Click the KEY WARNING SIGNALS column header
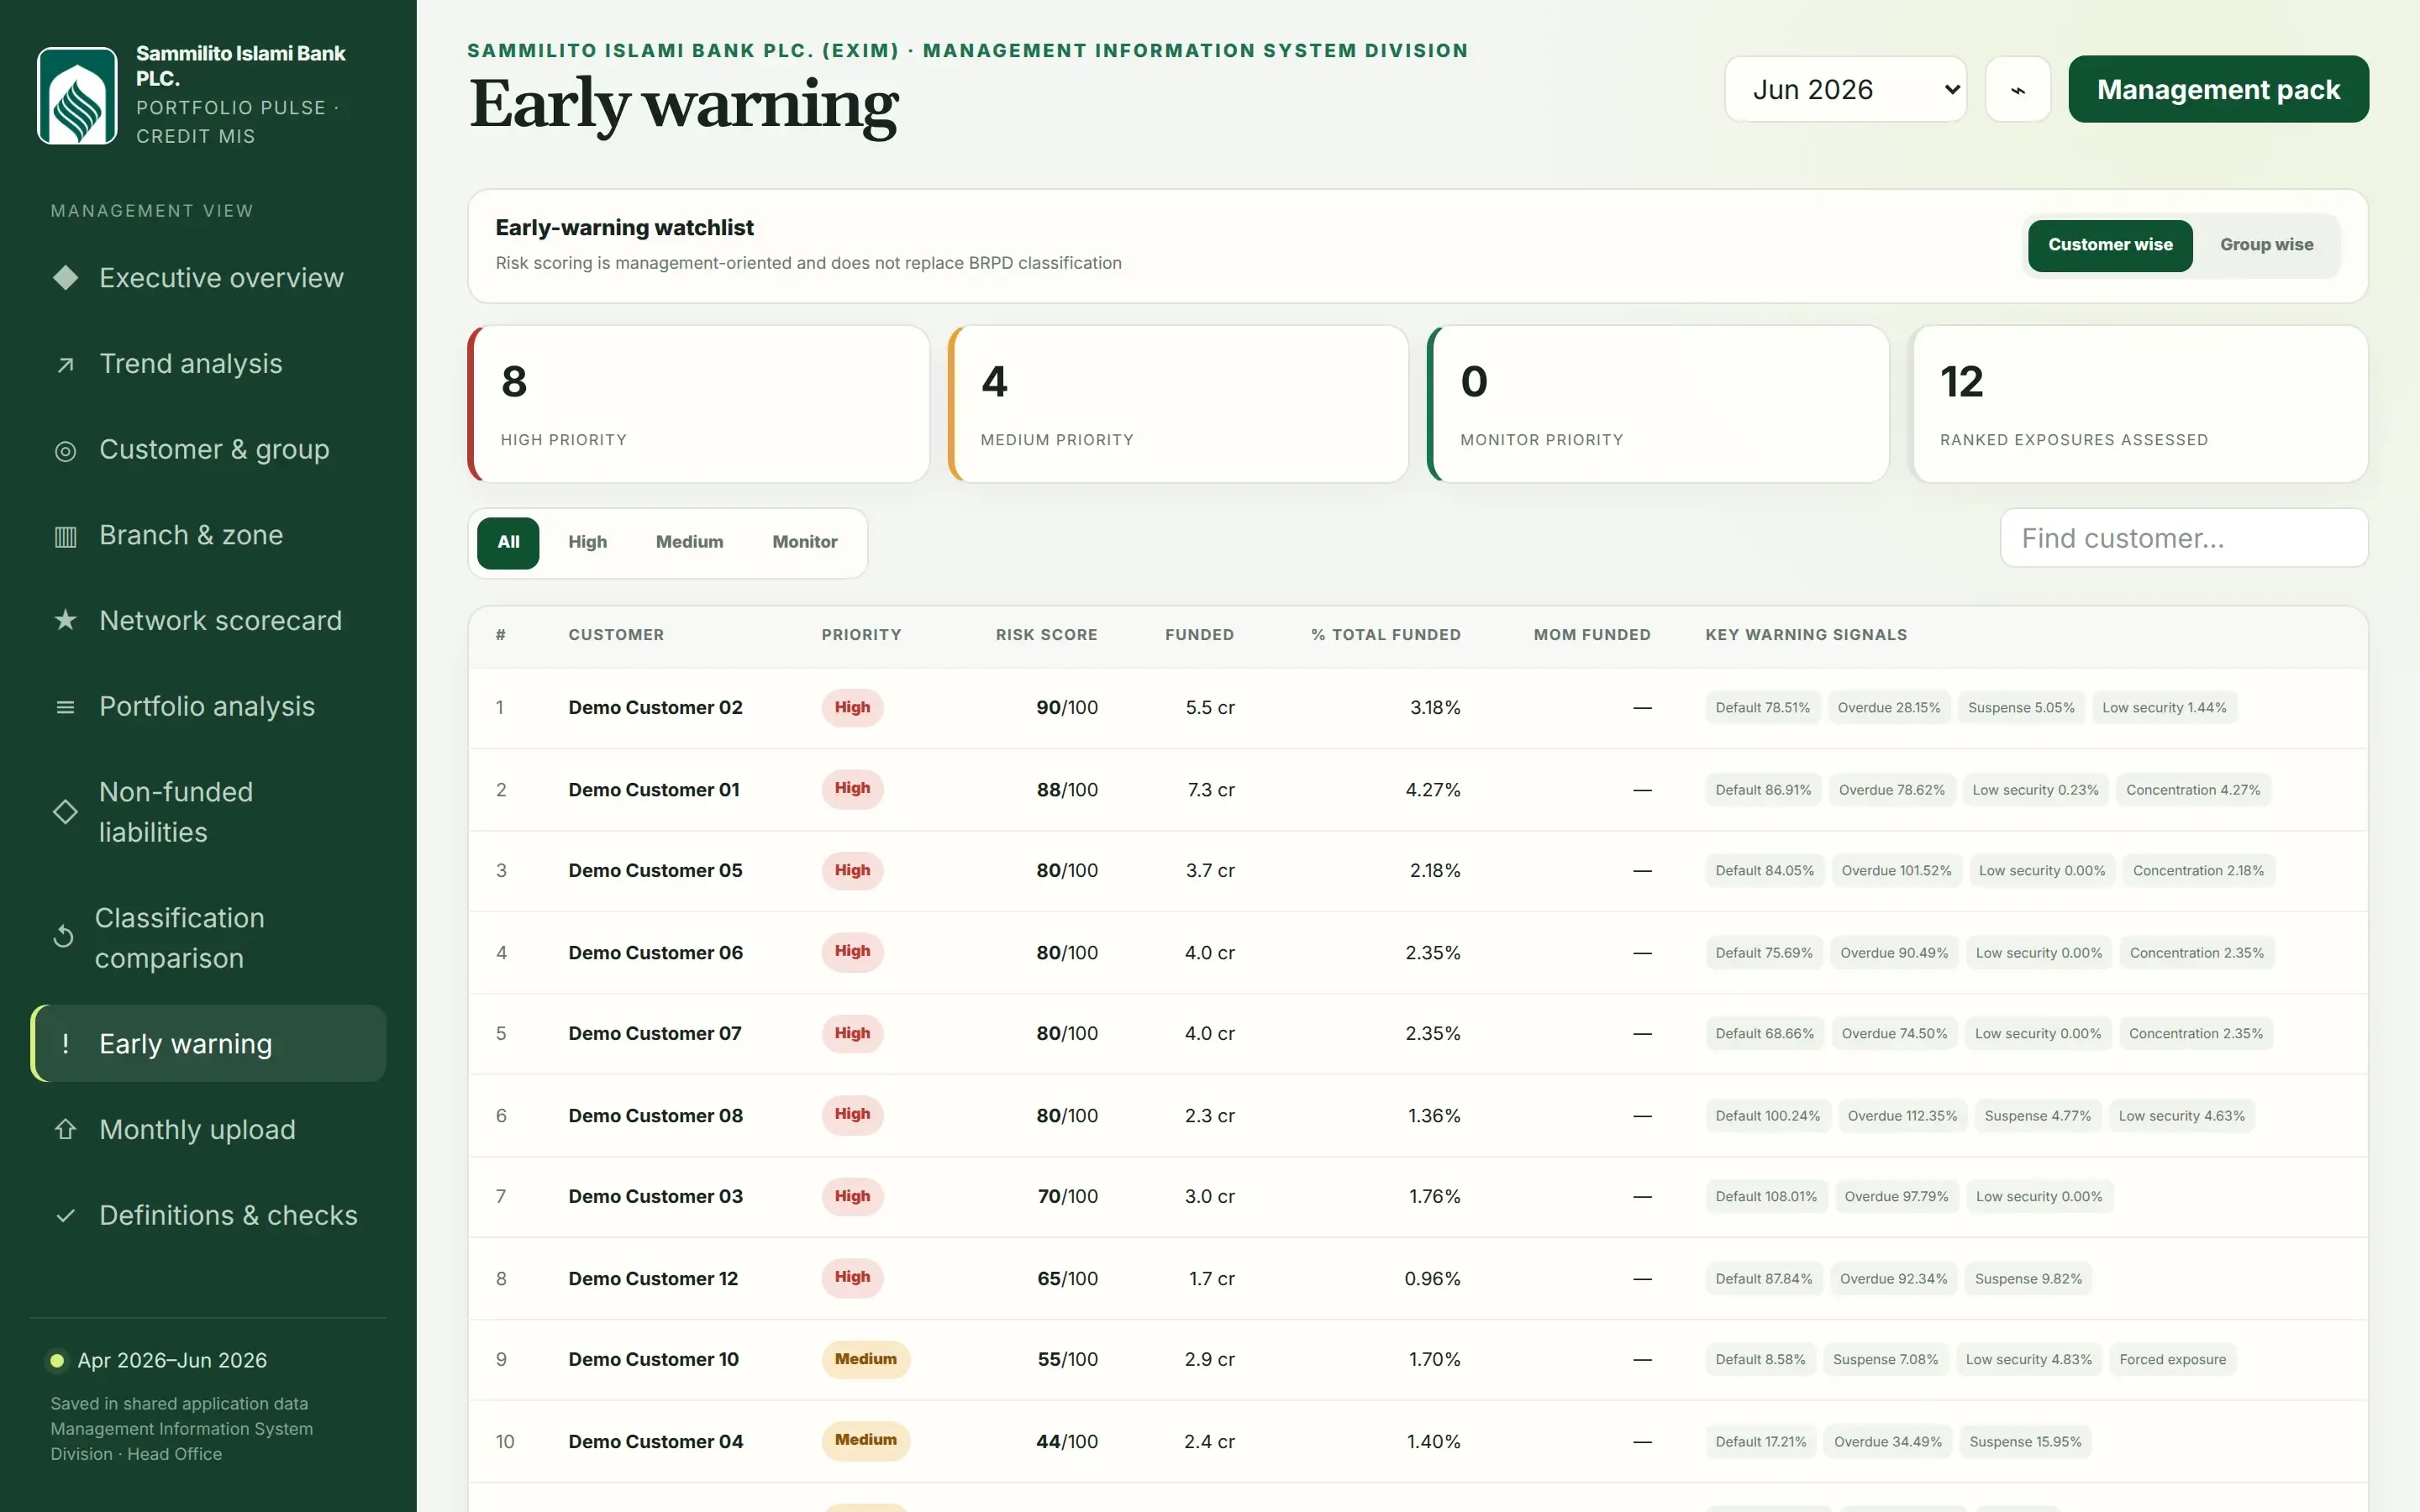The width and height of the screenshot is (2420, 1512). click(1806, 635)
